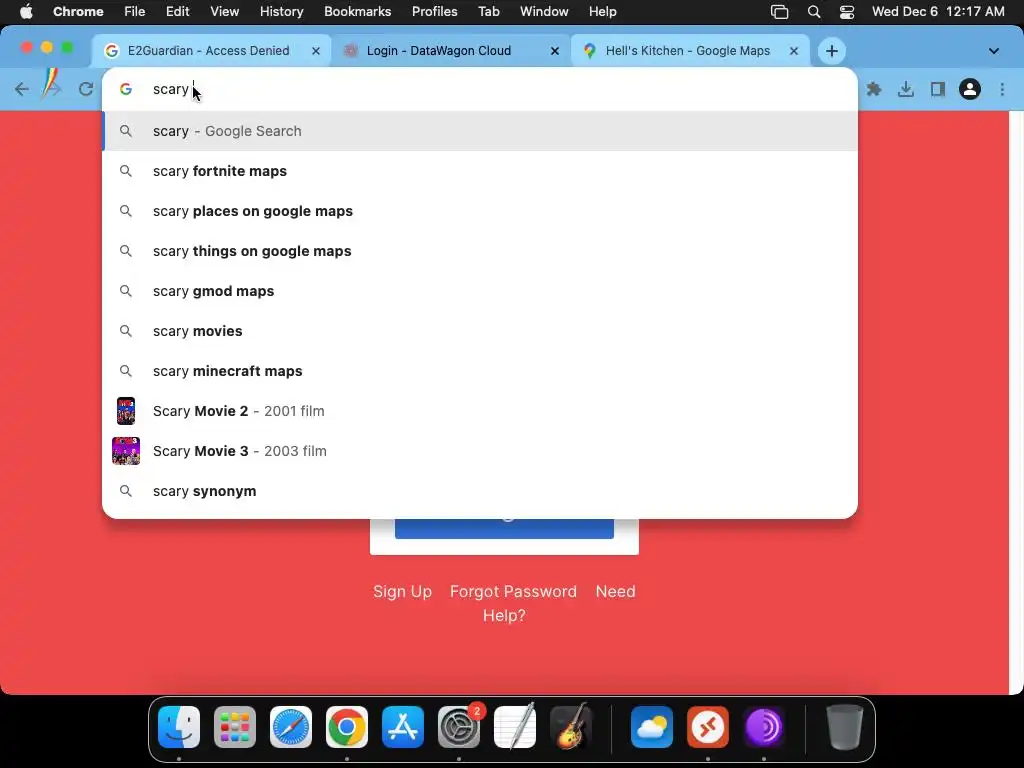Open GarageBand from the Dock
This screenshot has width=1024, height=768.
(571, 727)
